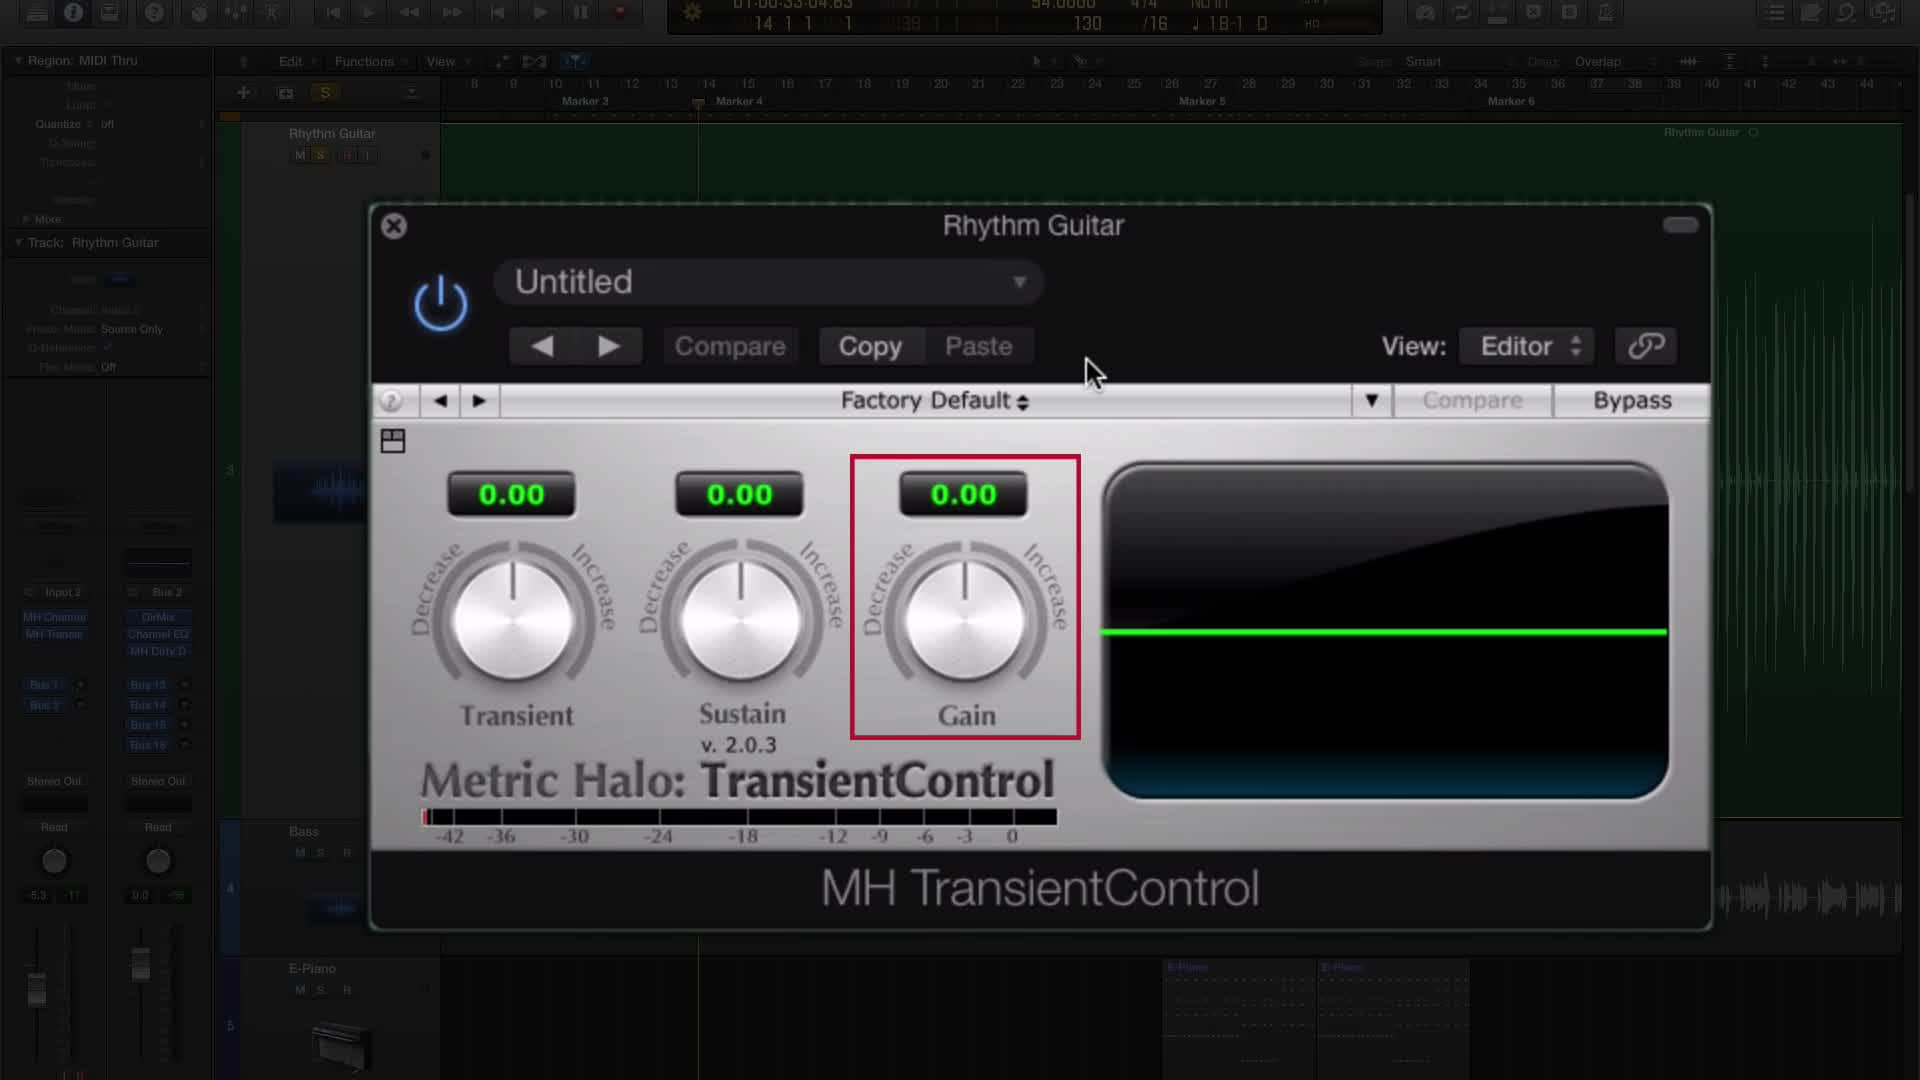Screen dimensions: 1920x1080
Task: Click the Gain value field 0.00
Action: click(963, 495)
